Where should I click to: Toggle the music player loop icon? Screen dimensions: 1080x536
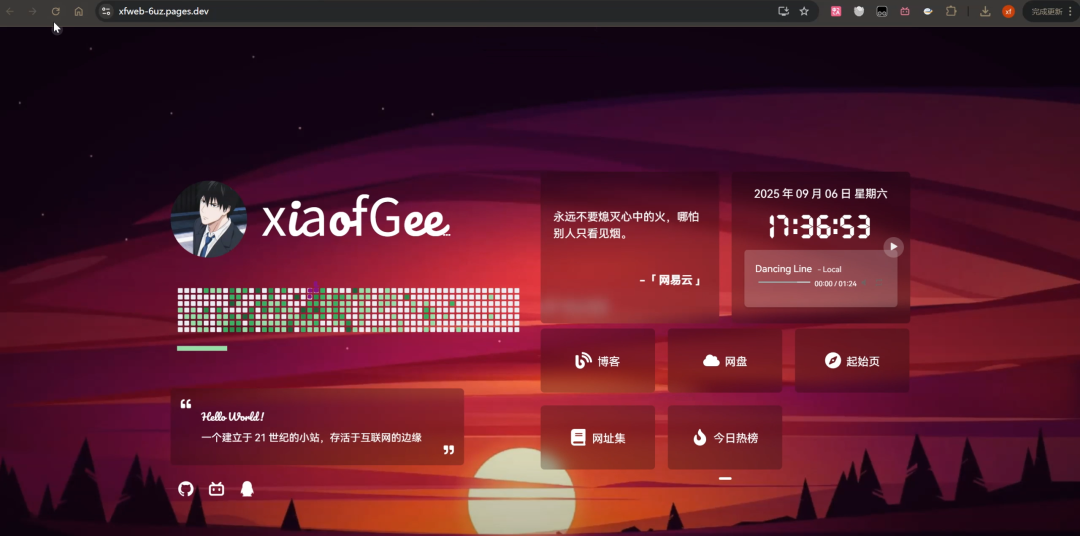[879, 282]
